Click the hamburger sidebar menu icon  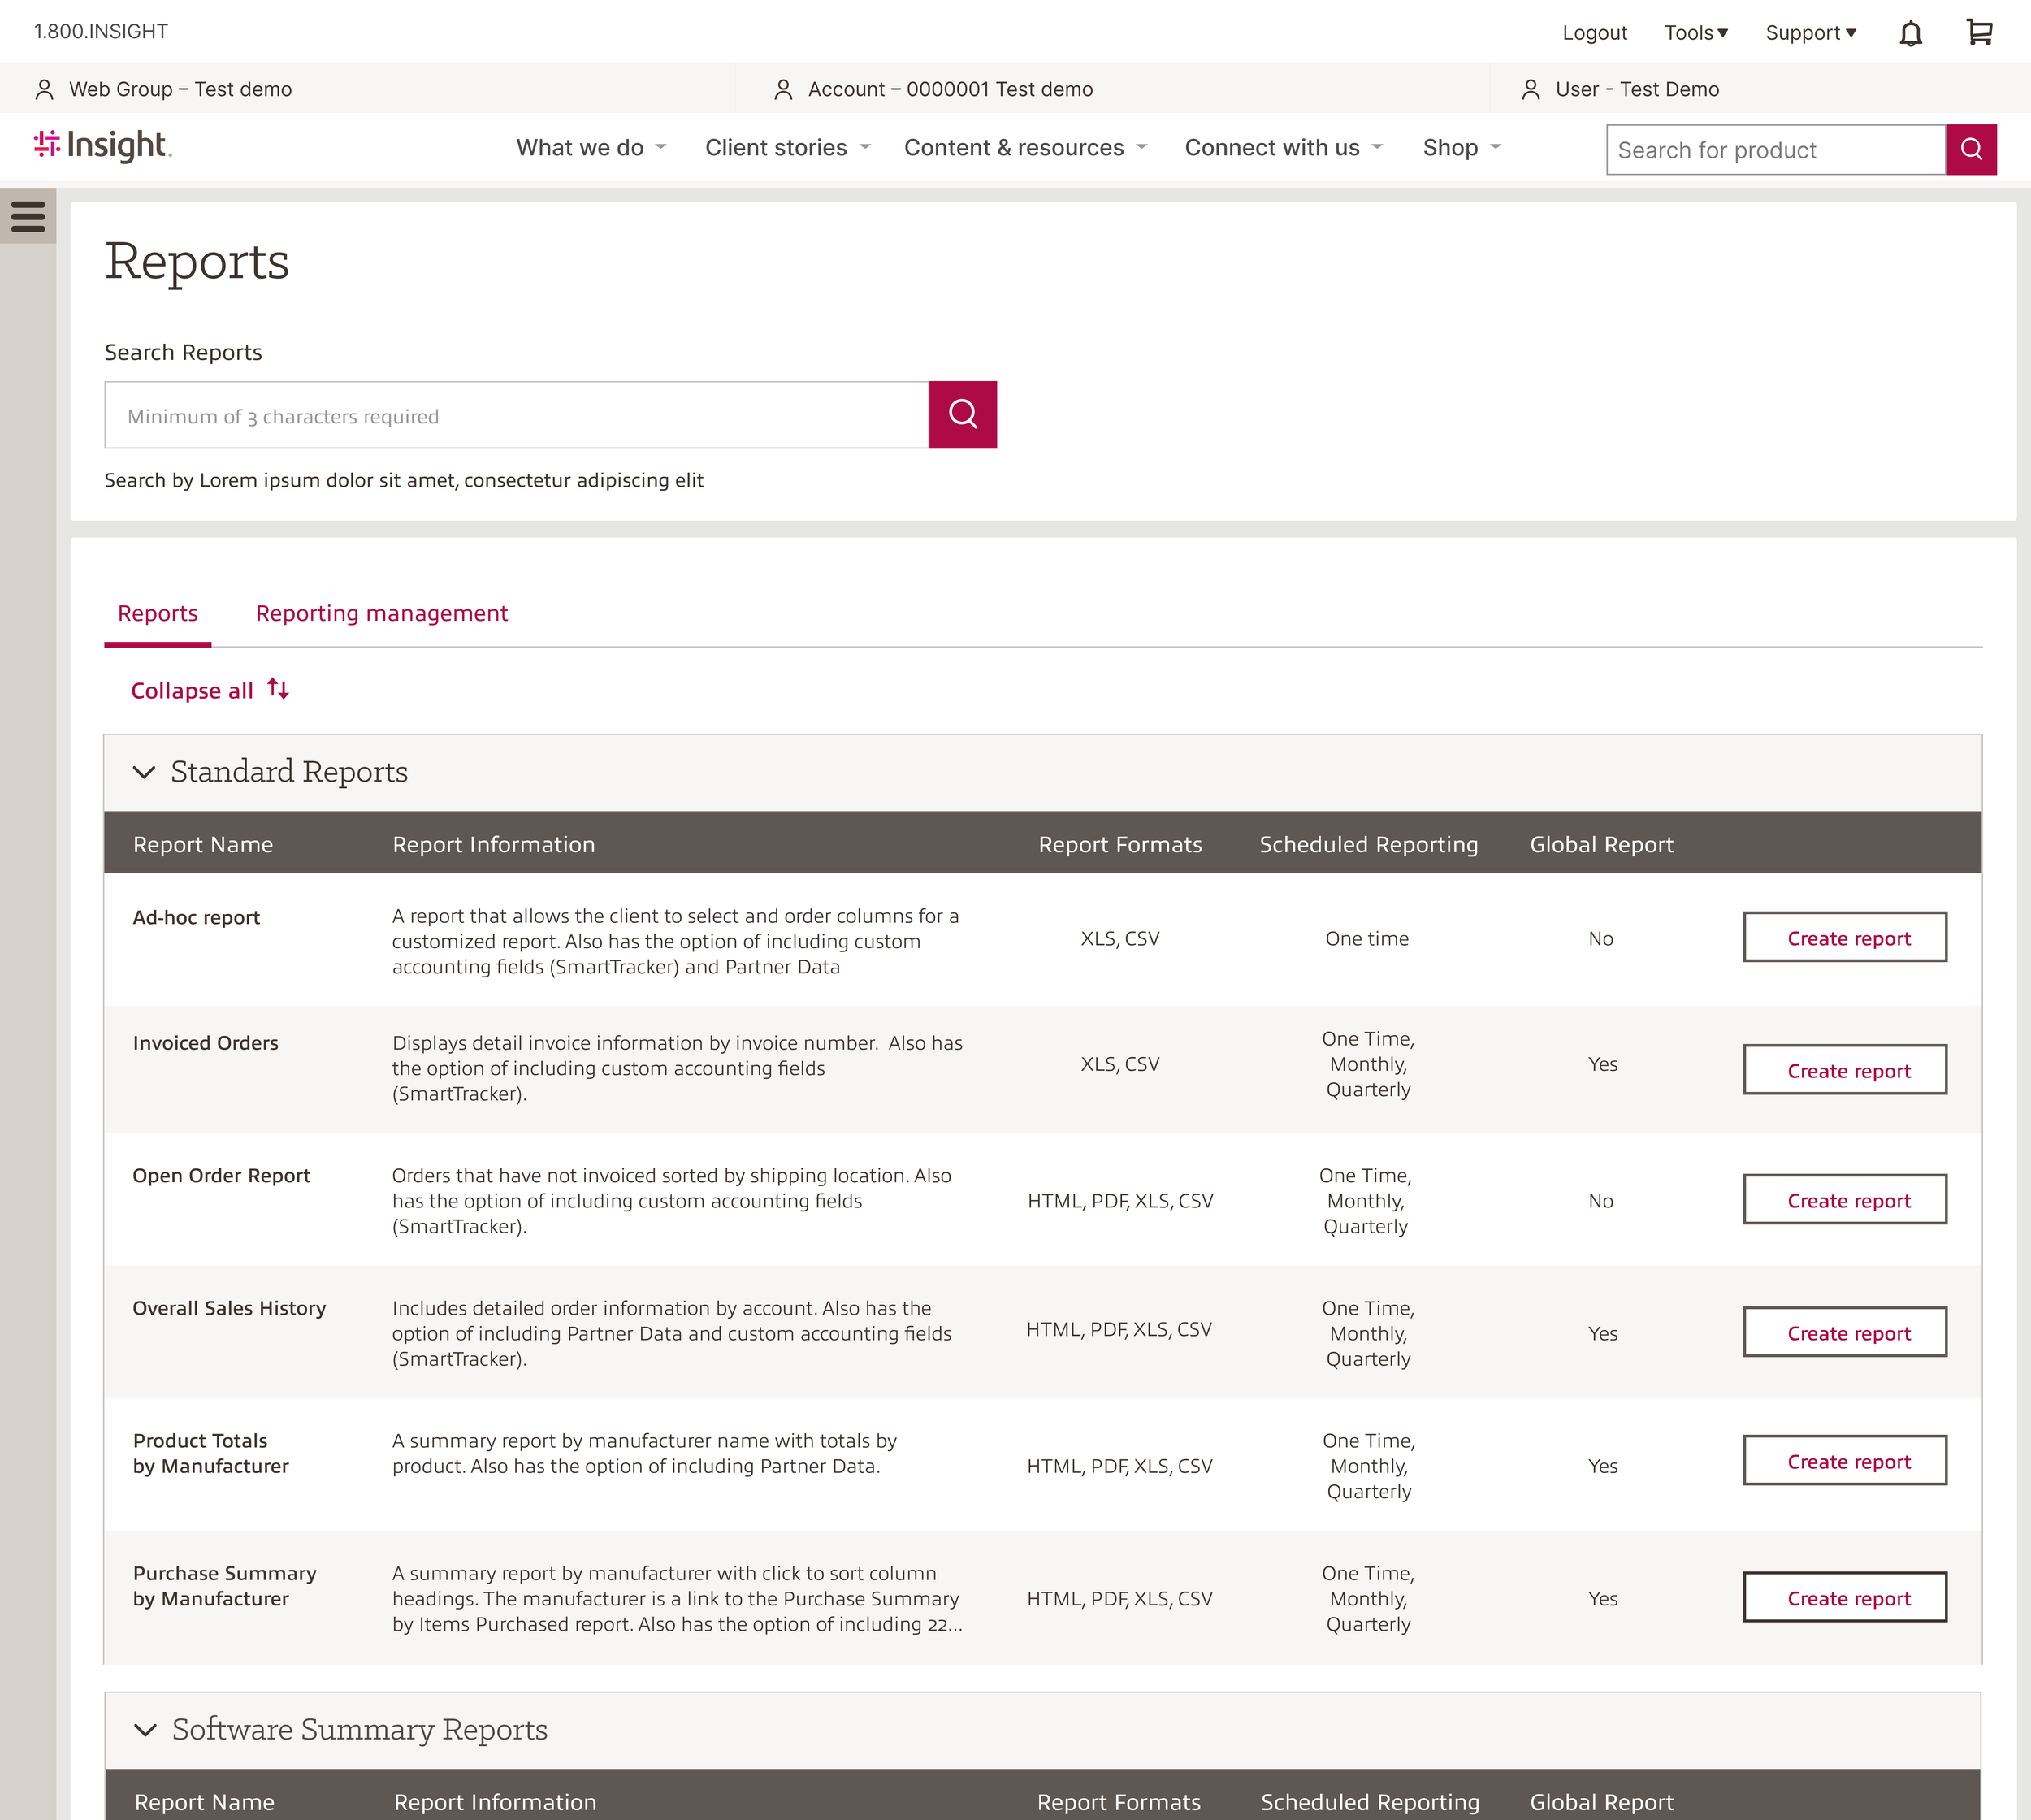[28, 216]
